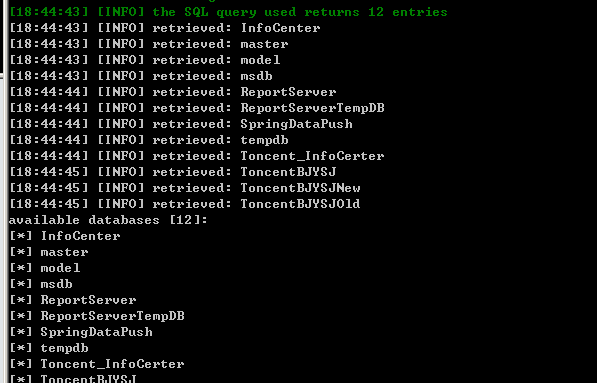Click ReportServerTempDB in the databases list
The image size is (597, 383).
point(112,316)
